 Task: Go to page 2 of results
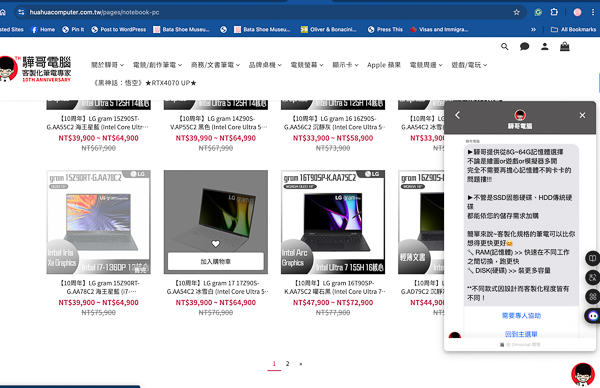pos(287,364)
